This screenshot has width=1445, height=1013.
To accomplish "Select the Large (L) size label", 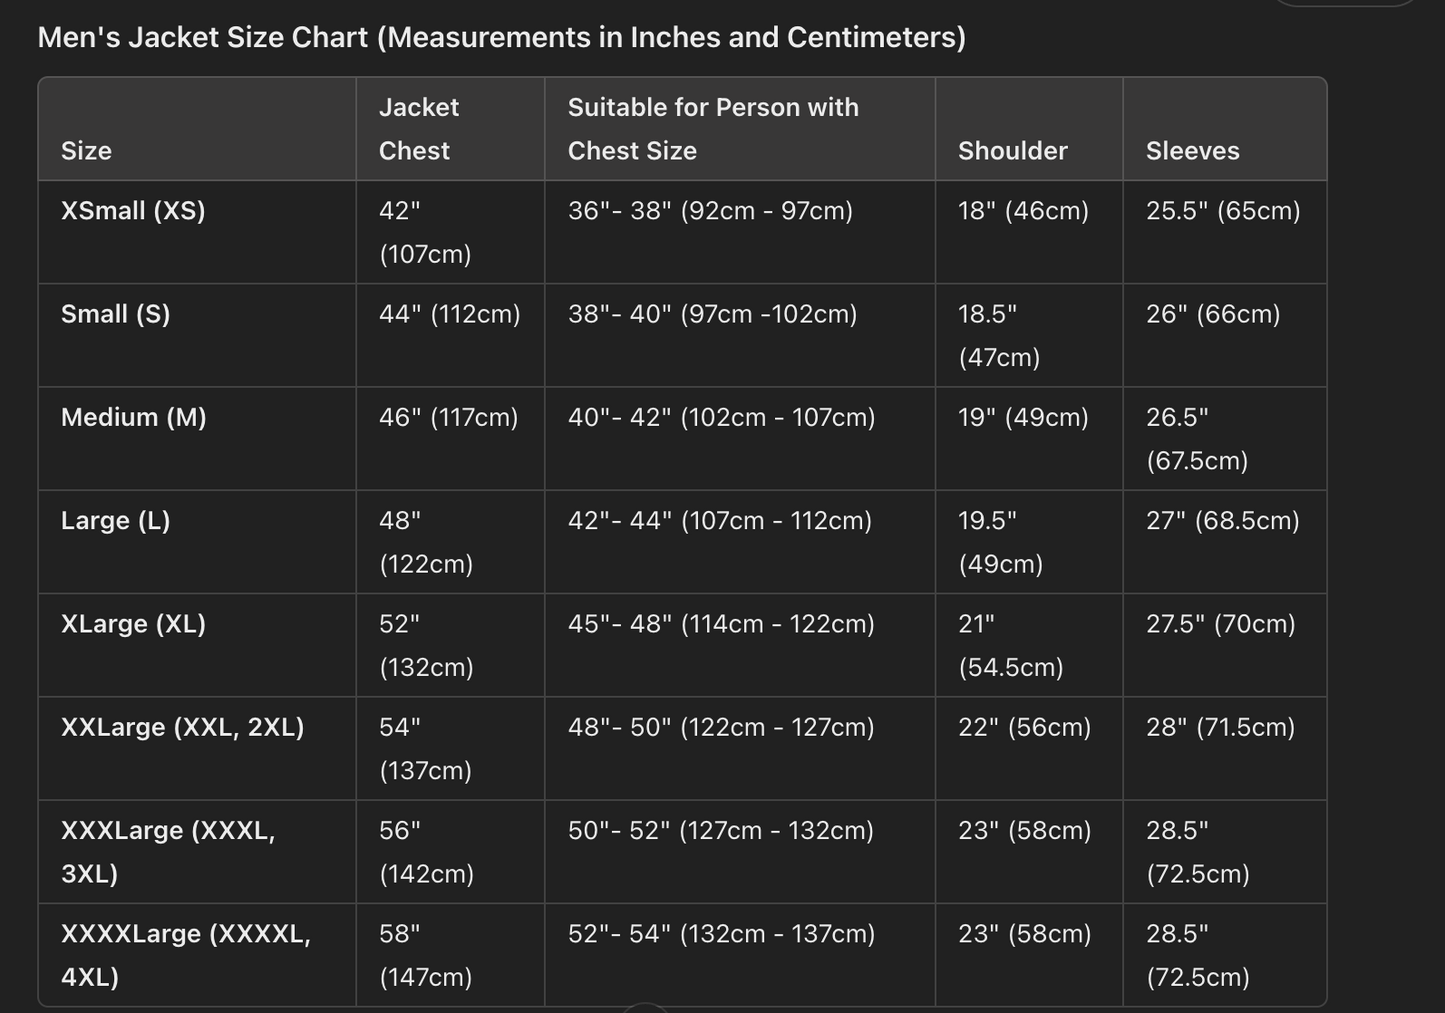I will (x=115, y=521).
